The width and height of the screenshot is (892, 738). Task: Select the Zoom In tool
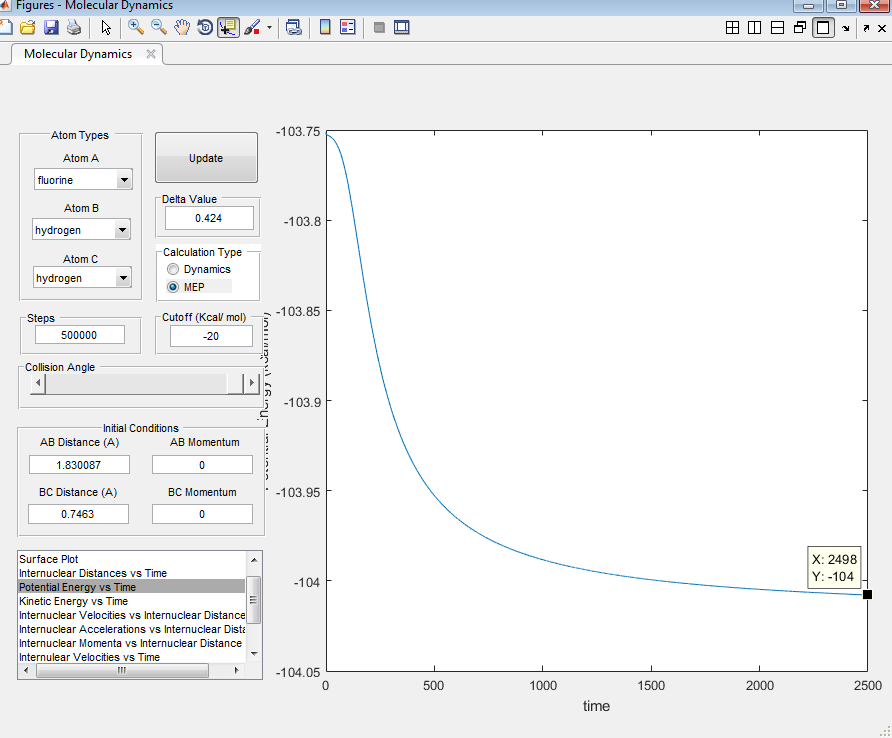click(x=136, y=27)
